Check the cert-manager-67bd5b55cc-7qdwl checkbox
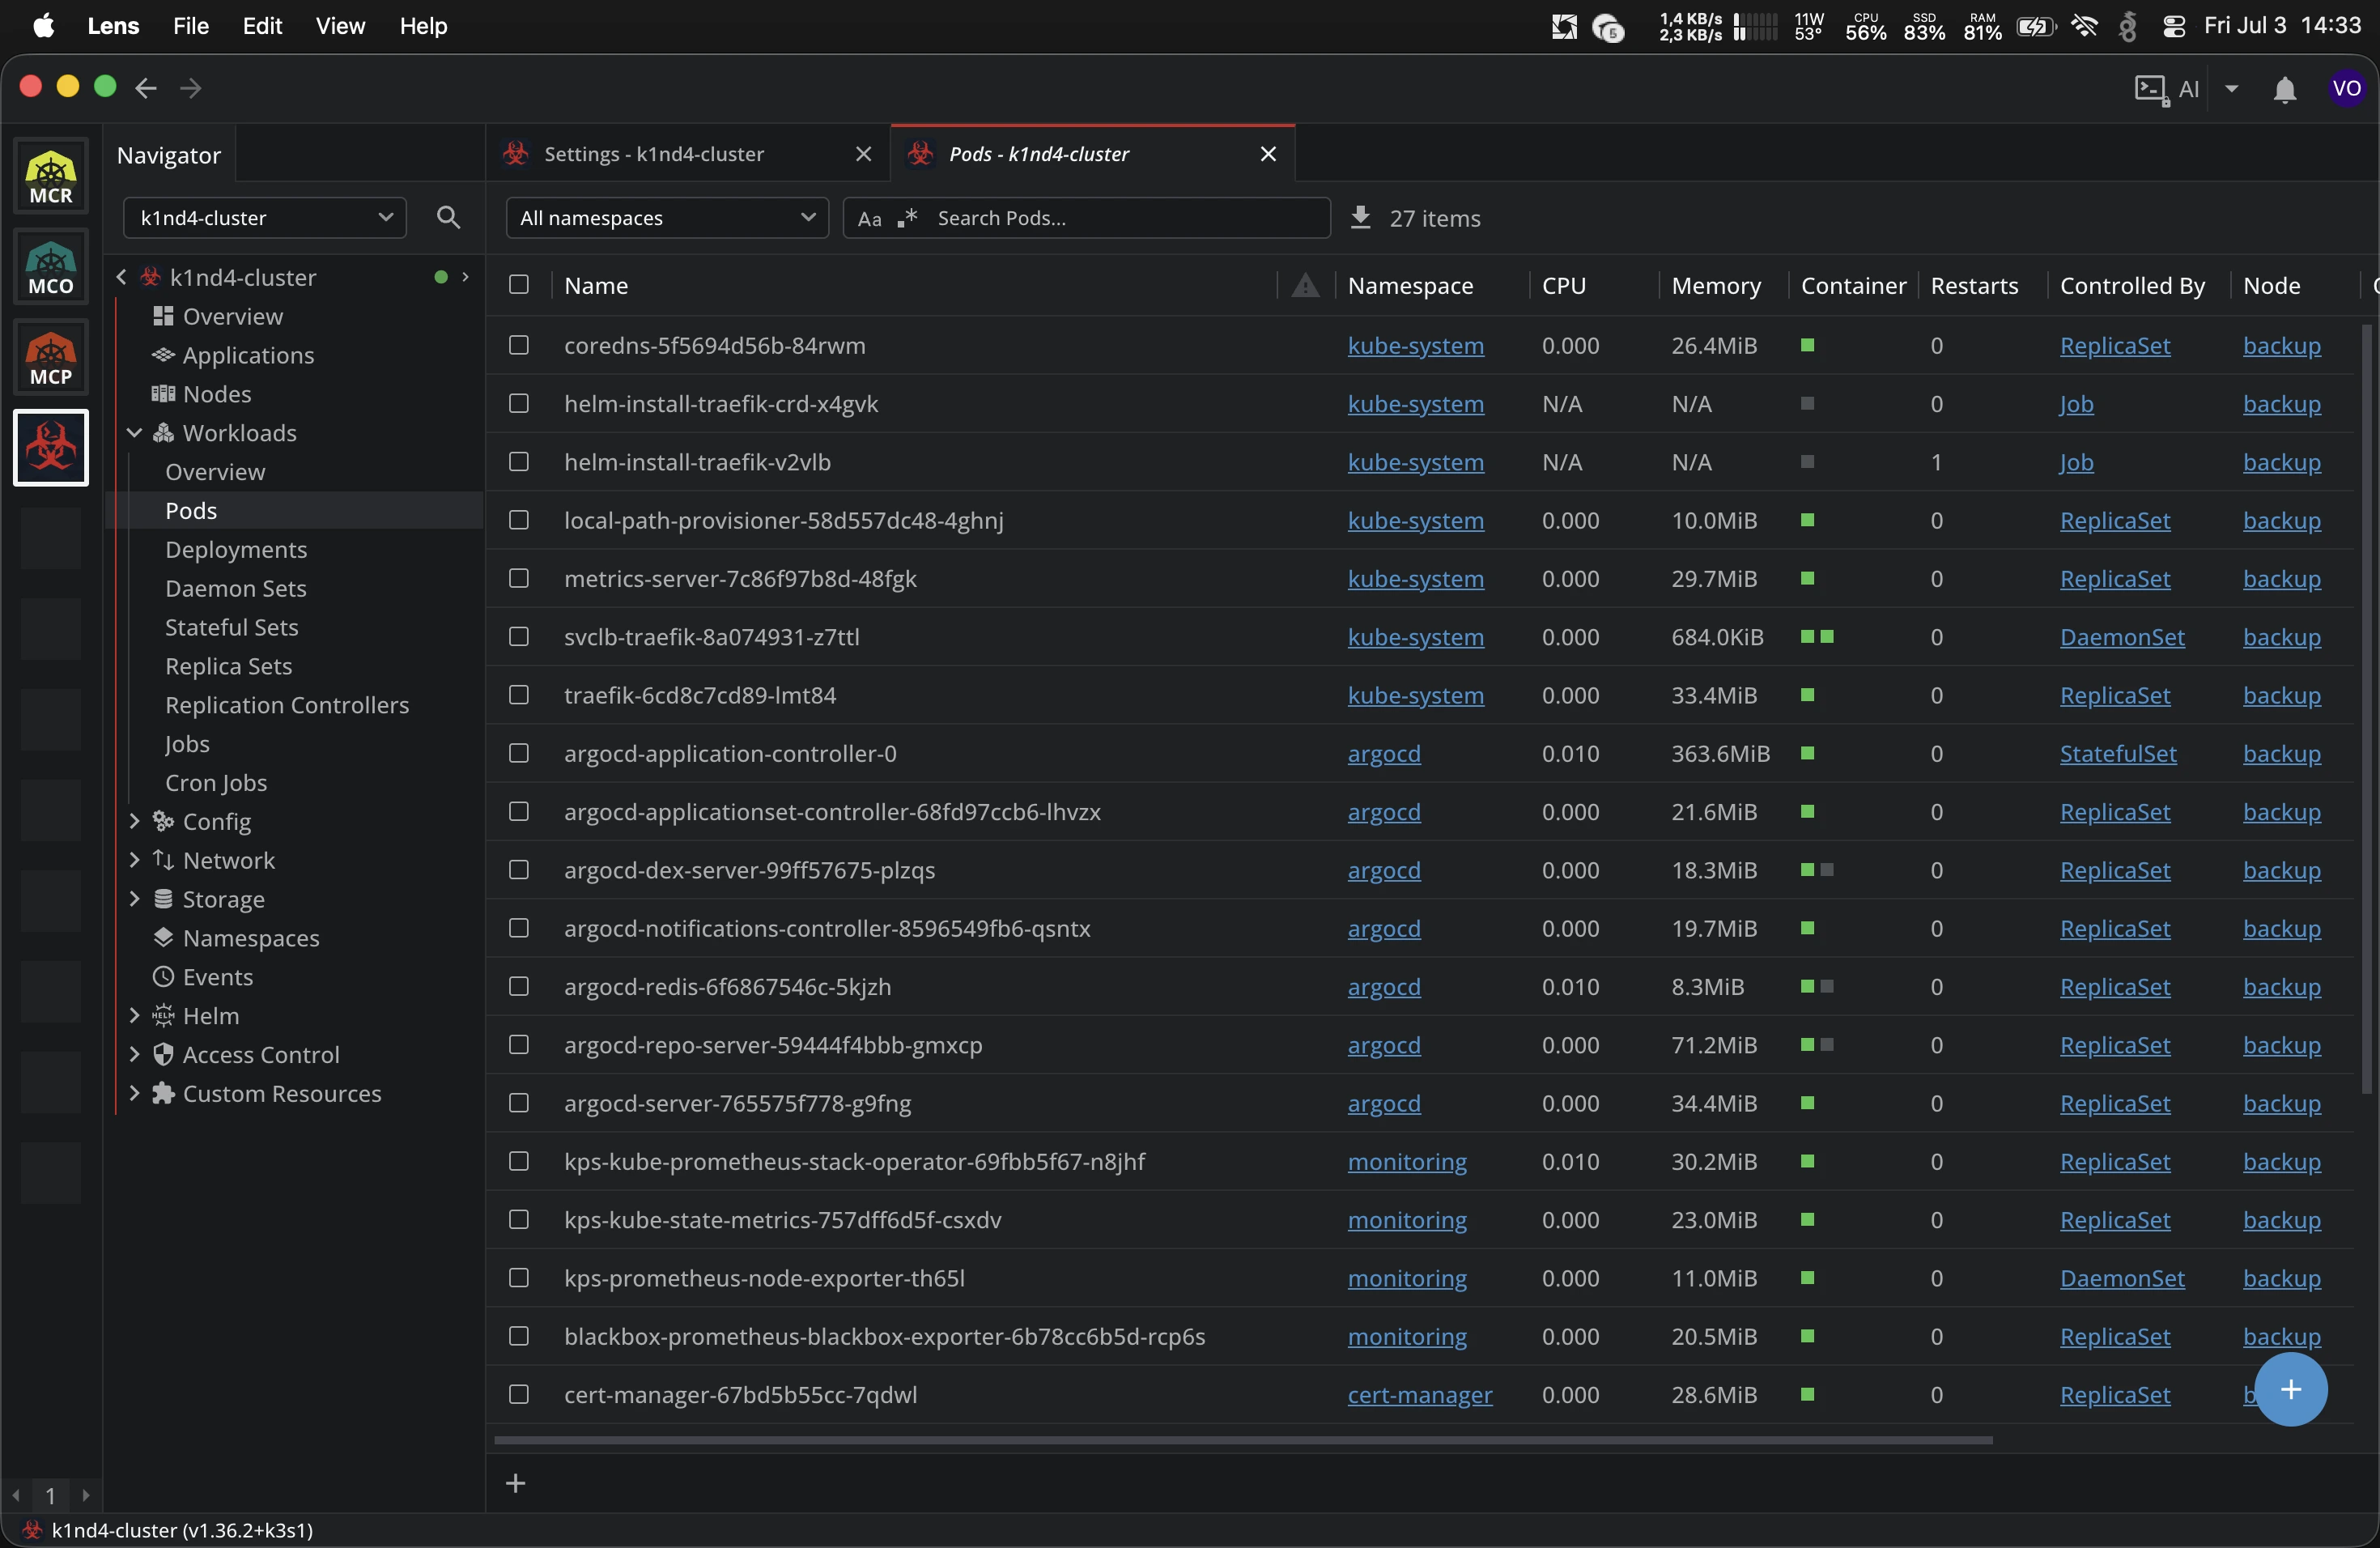Viewport: 2380px width, 1548px height. (518, 1394)
